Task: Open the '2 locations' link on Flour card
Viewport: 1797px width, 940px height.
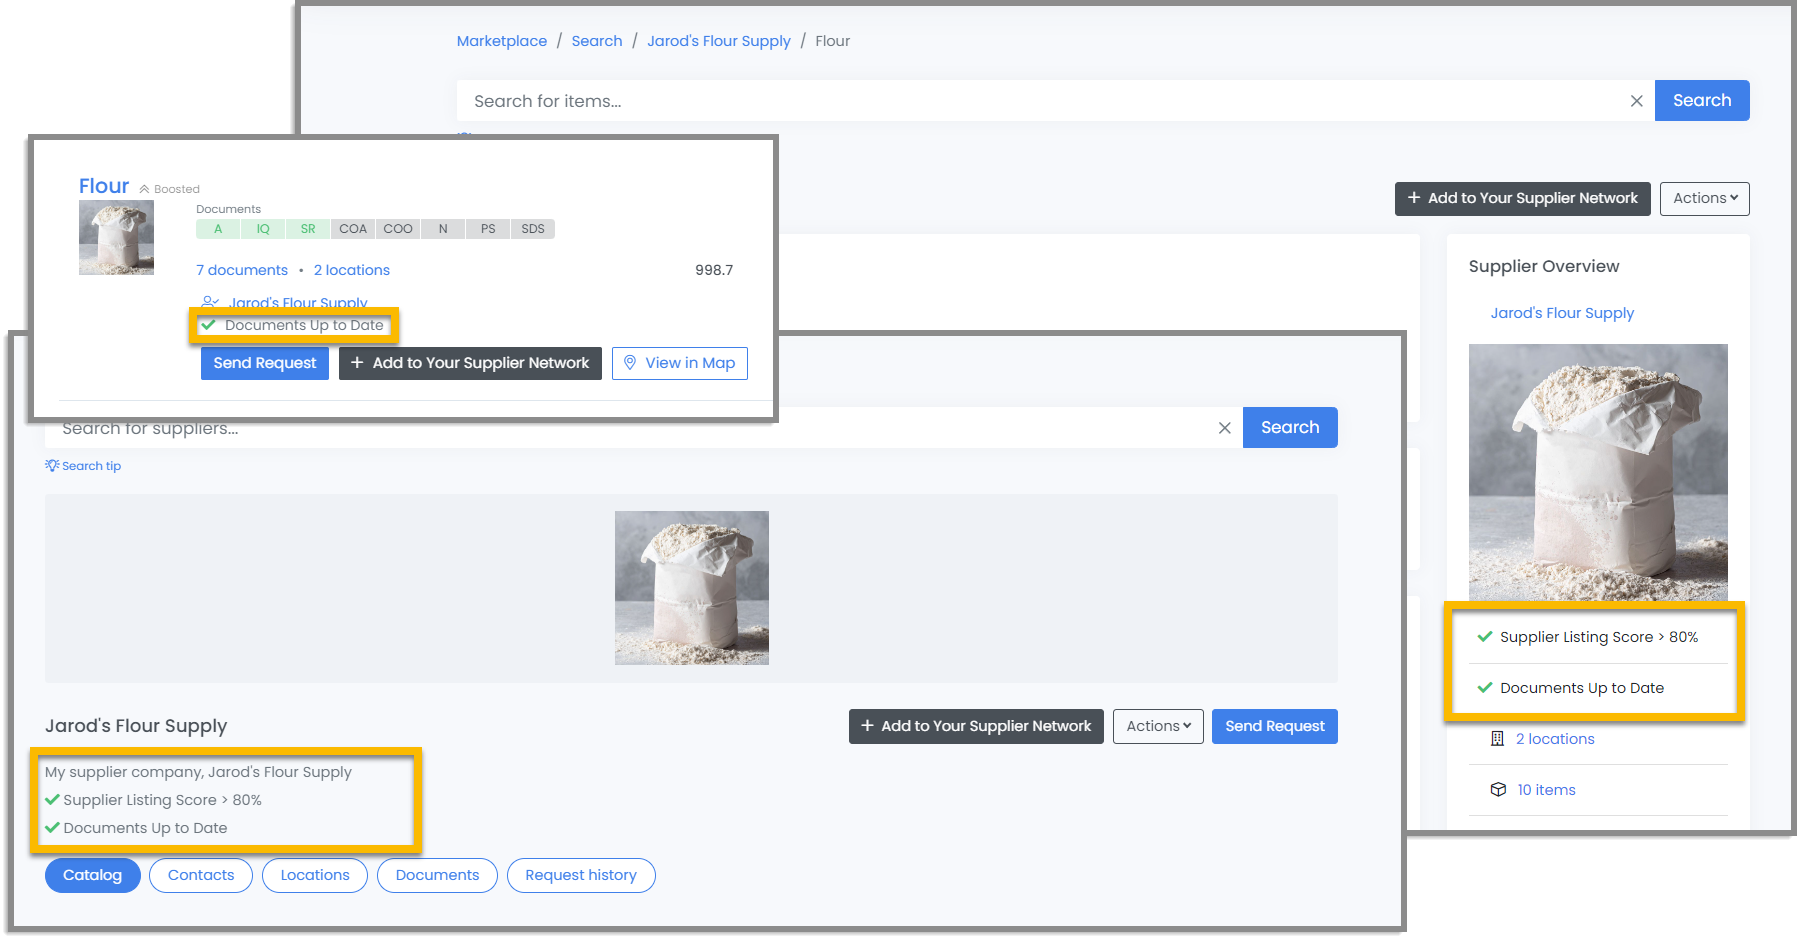Action: (x=352, y=270)
